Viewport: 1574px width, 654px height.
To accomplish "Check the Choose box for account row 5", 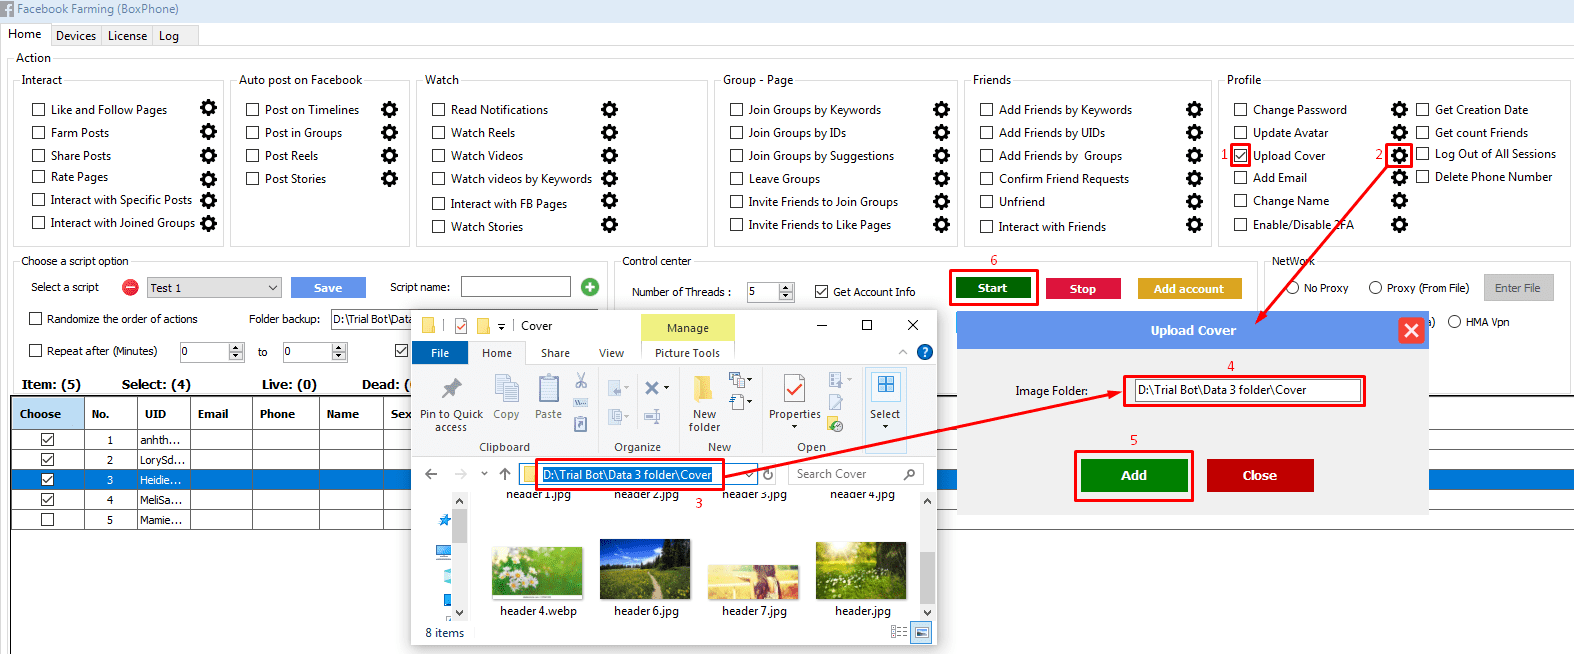I will pos(47,520).
